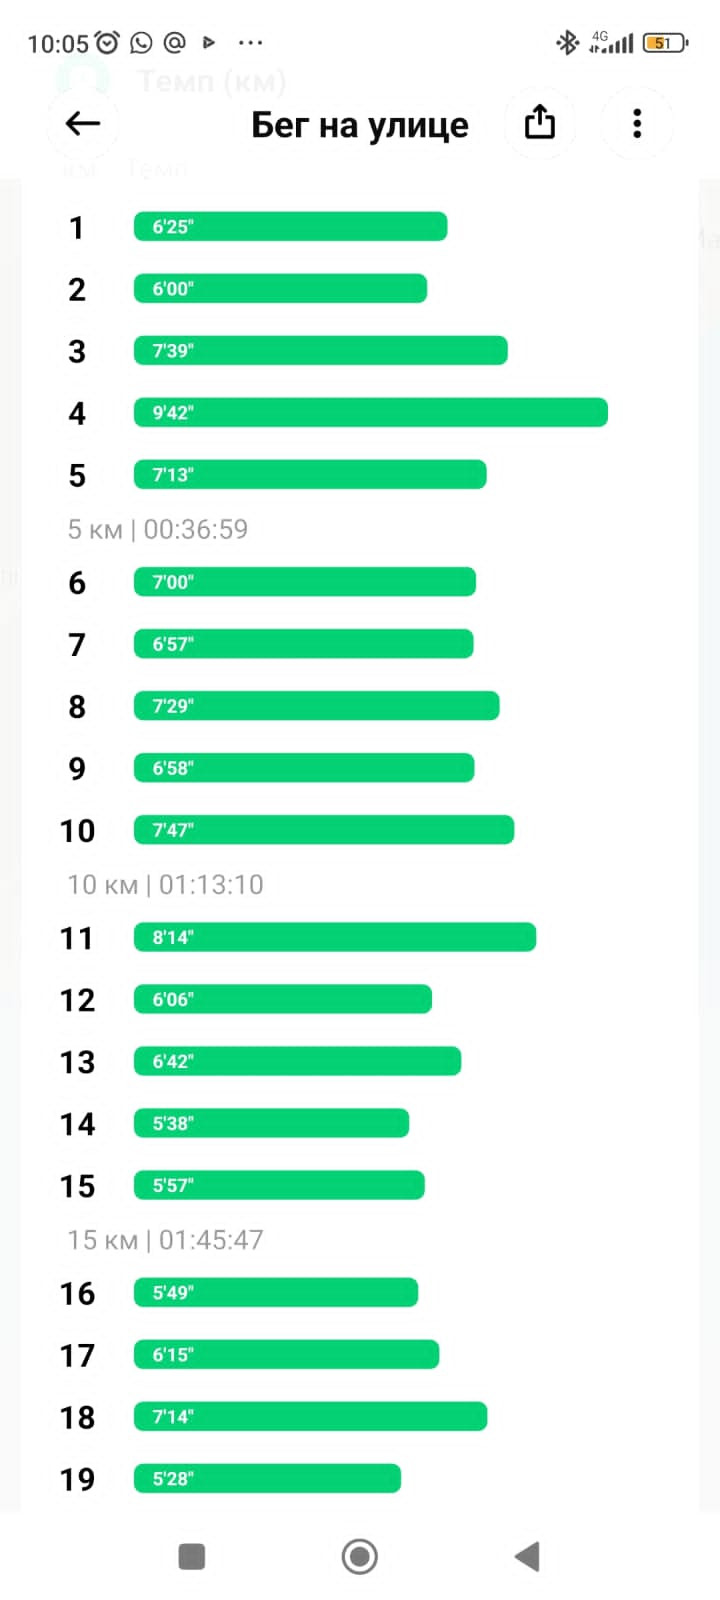Tap the WhatsApp notification icon

click(x=141, y=42)
